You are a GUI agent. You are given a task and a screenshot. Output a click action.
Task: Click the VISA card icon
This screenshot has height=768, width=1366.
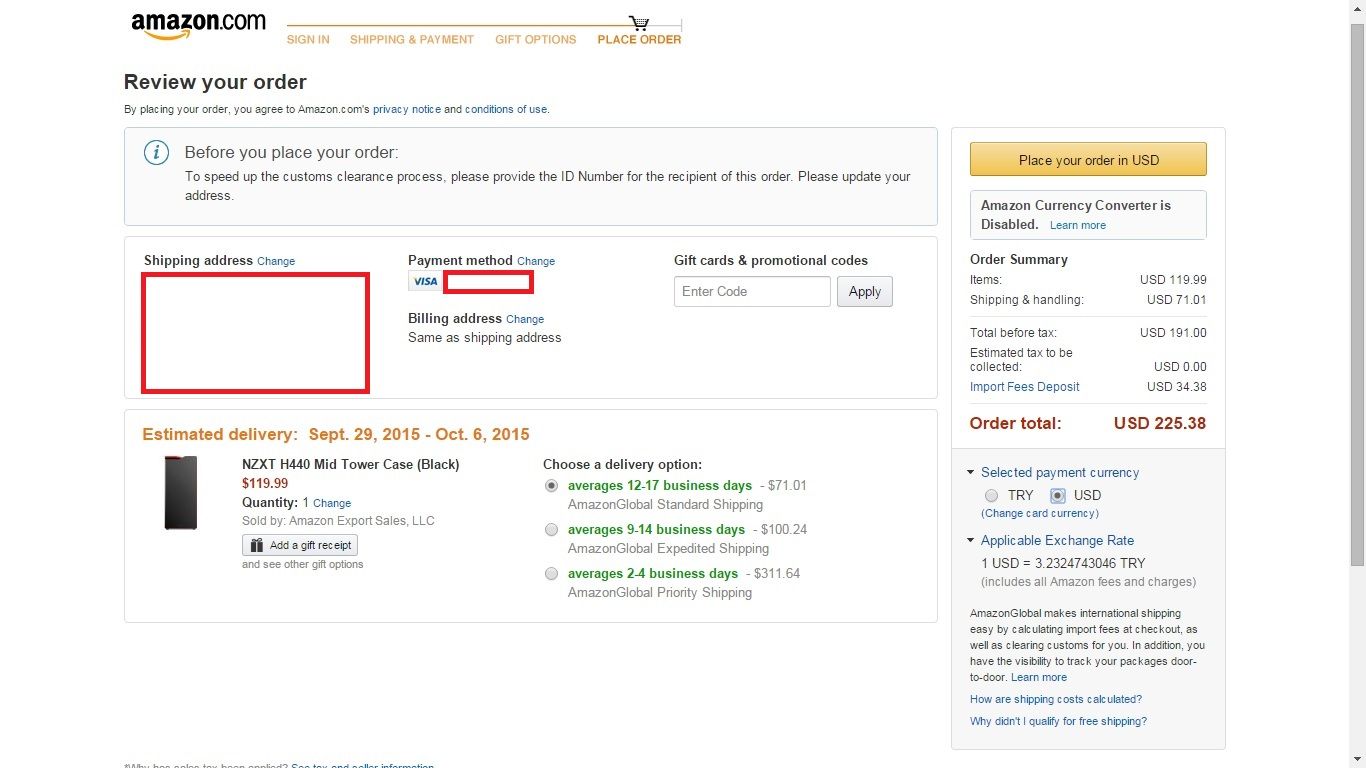(x=425, y=281)
